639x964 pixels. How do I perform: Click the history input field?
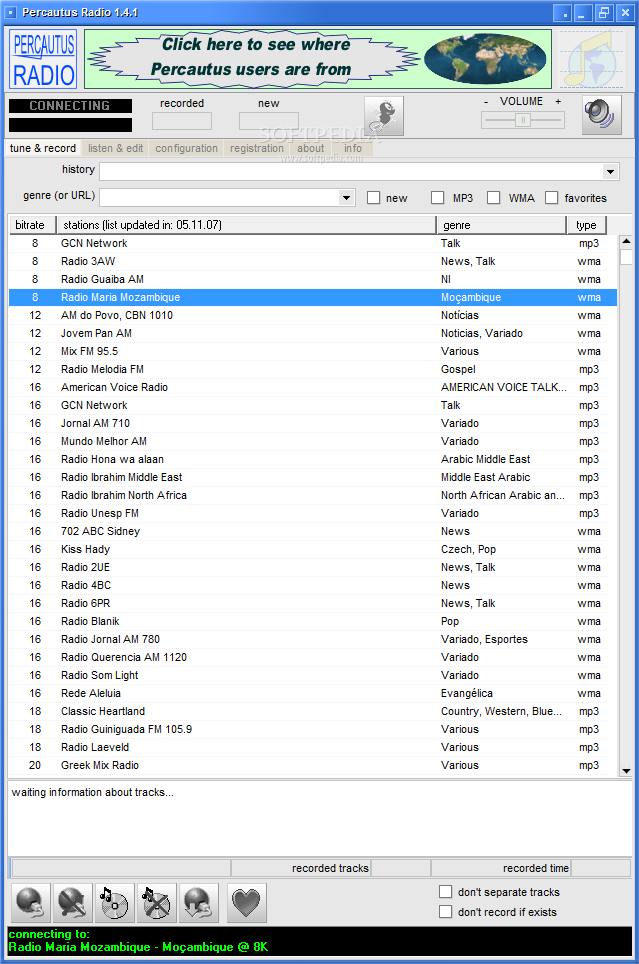click(351, 172)
